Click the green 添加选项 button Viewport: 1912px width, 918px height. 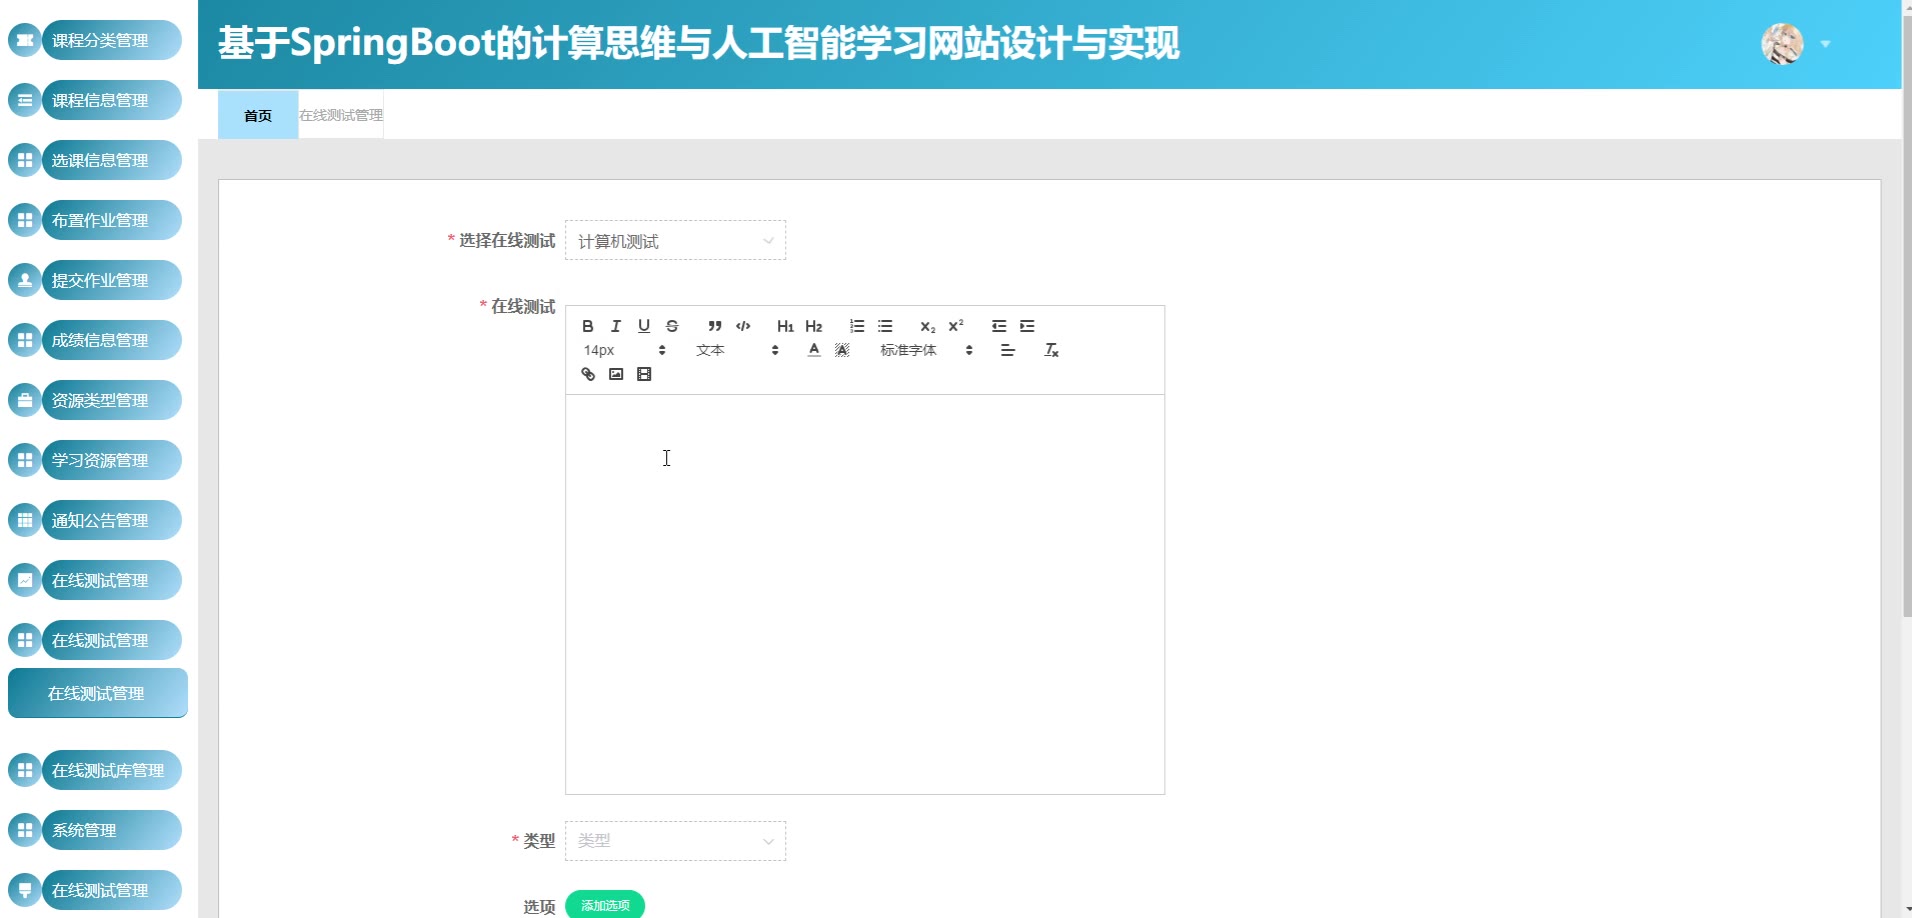(605, 905)
